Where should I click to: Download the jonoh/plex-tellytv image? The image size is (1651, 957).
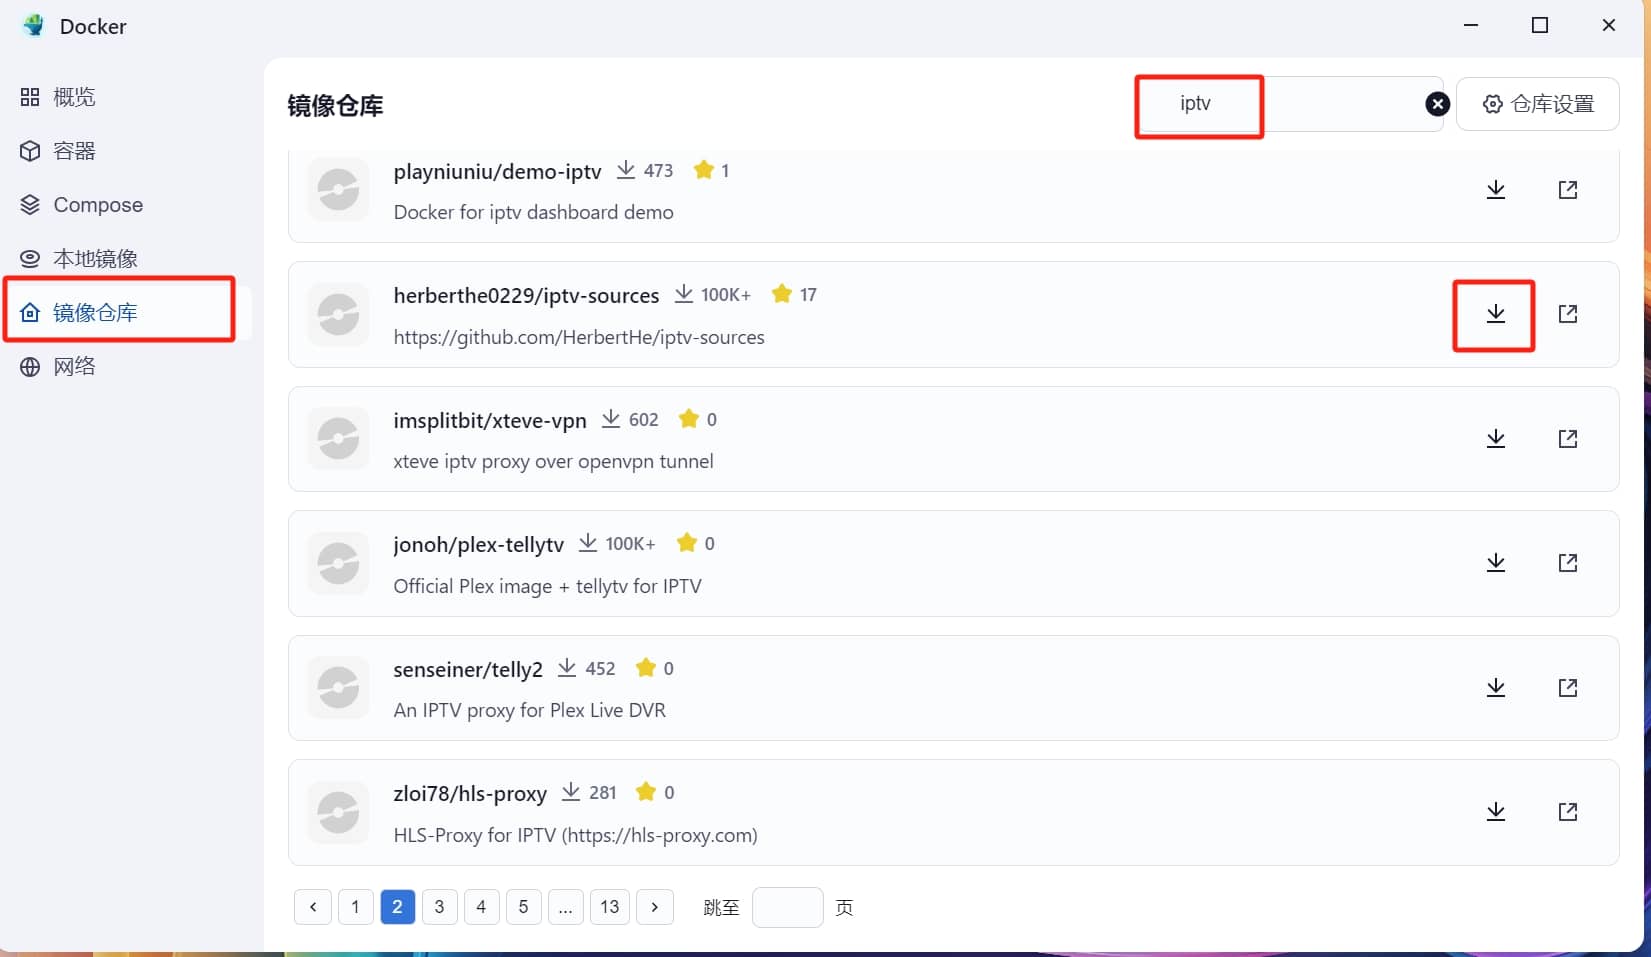[1495, 563]
